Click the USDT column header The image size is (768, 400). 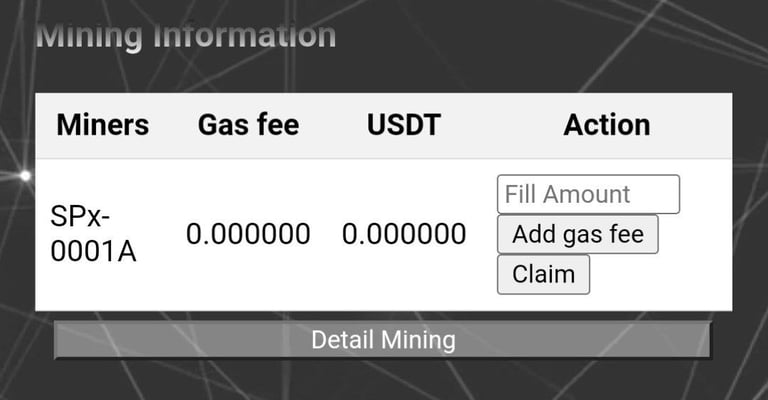tap(403, 125)
